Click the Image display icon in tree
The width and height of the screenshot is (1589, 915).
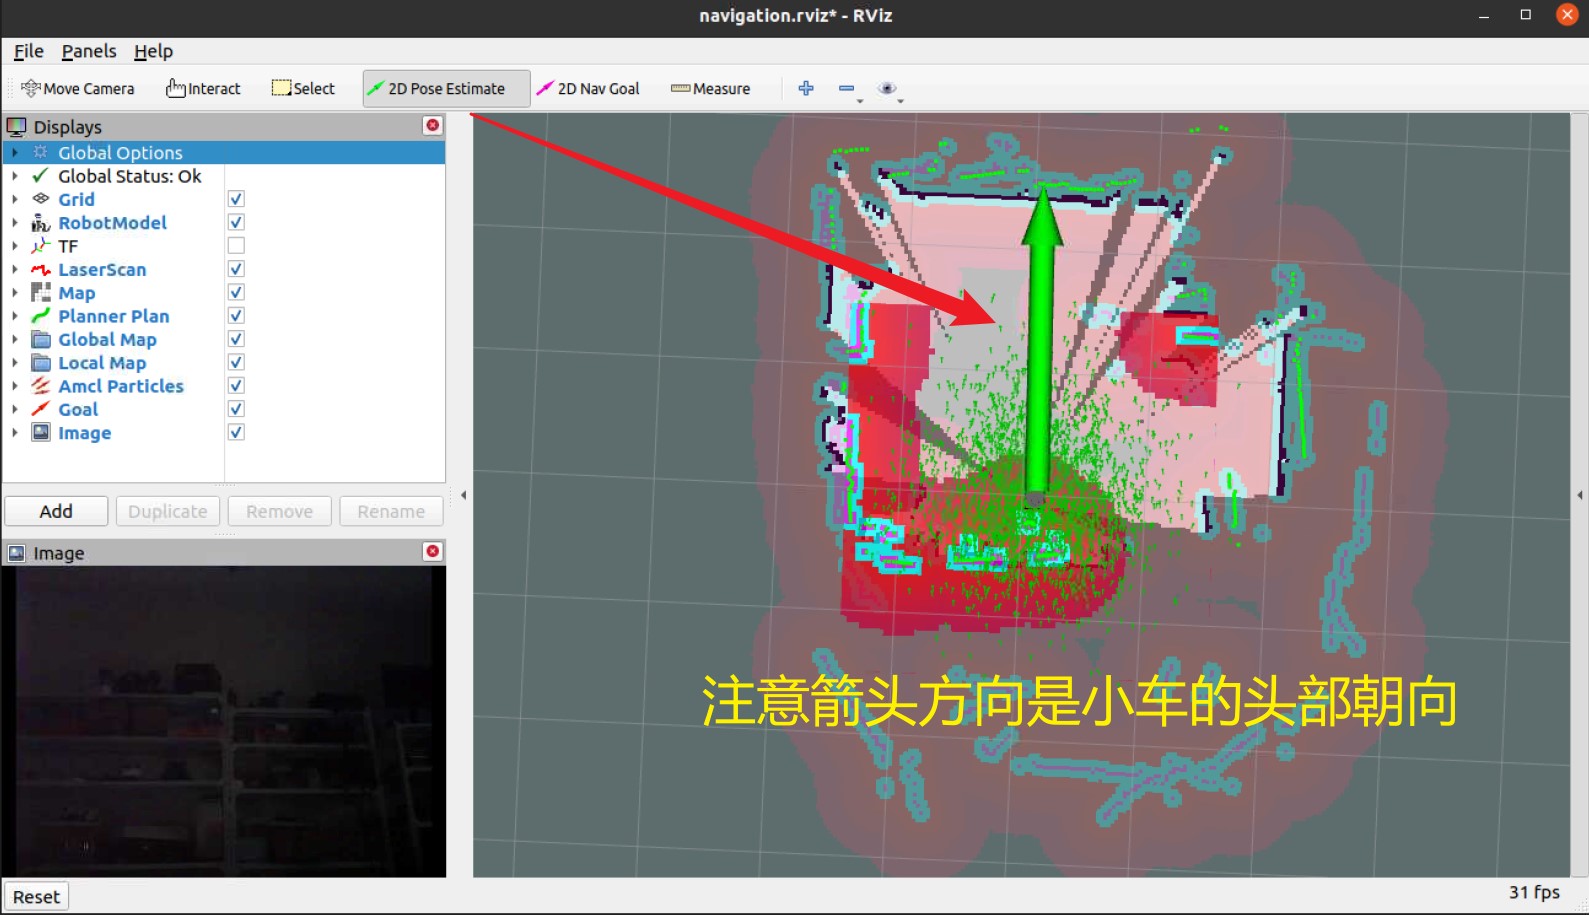[x=41, y=432]
